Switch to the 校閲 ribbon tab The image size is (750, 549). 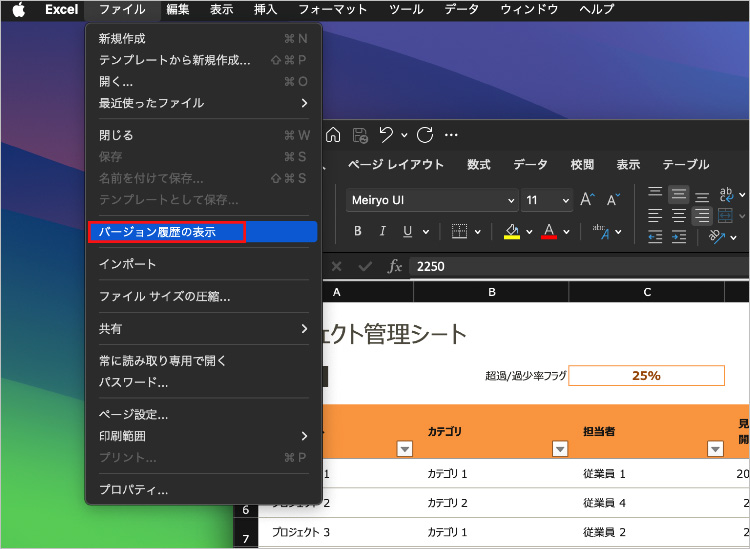pyautogui.click(x=582, y=165)
